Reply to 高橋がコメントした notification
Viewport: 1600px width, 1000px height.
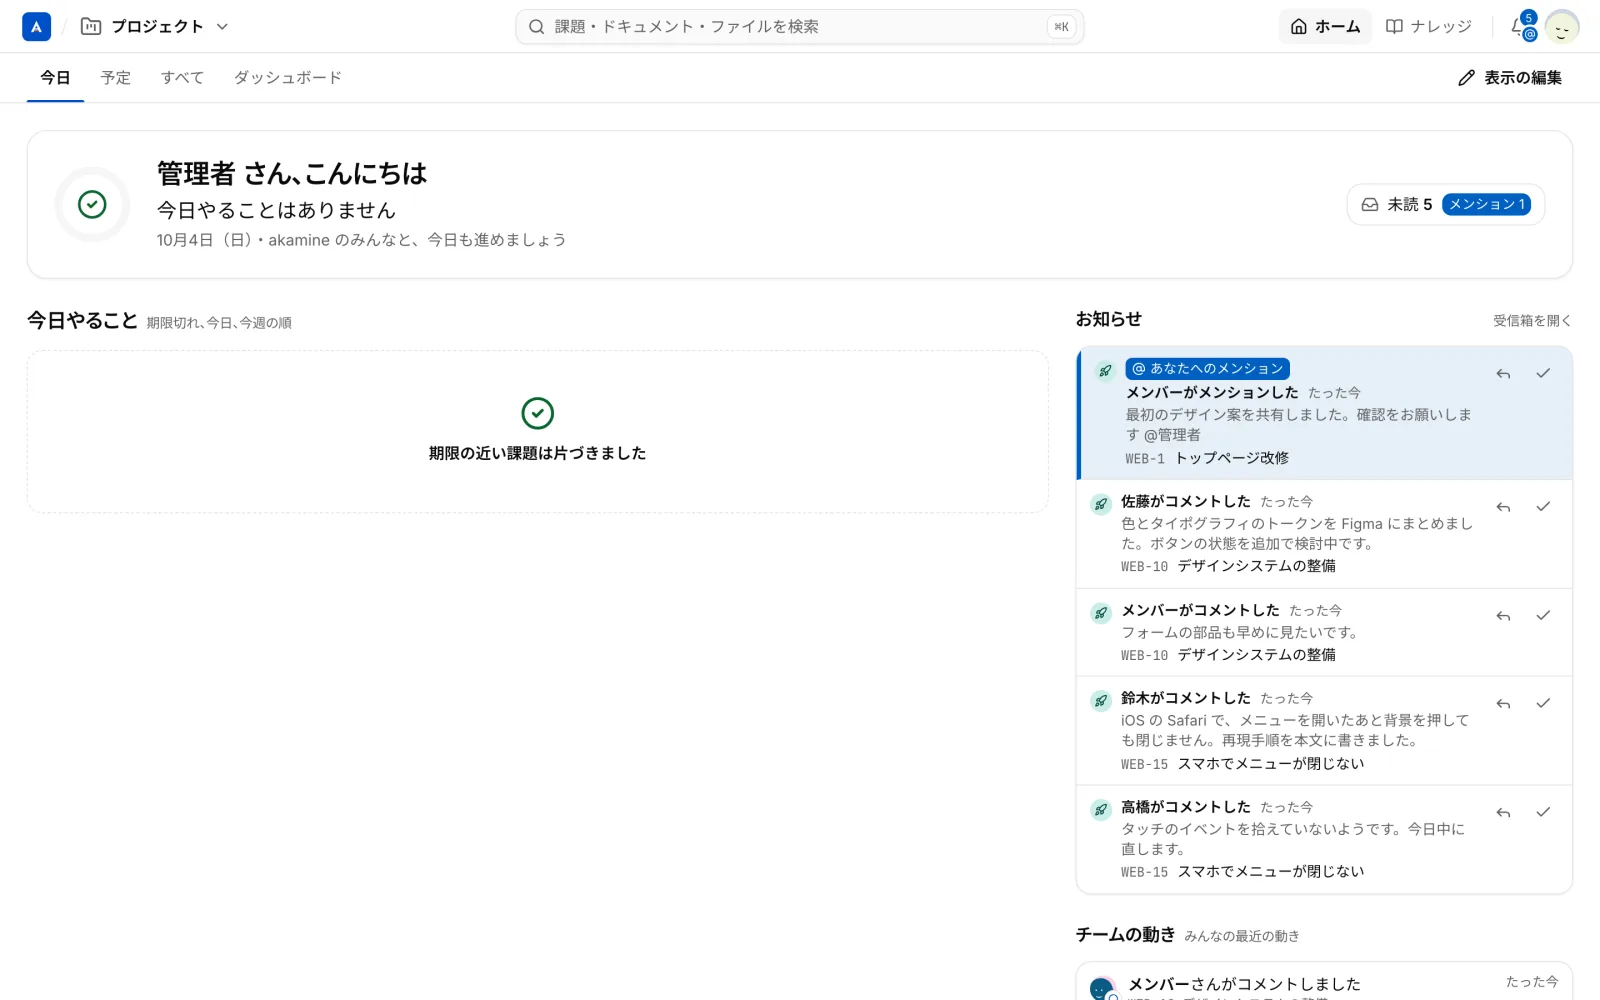1503,813
